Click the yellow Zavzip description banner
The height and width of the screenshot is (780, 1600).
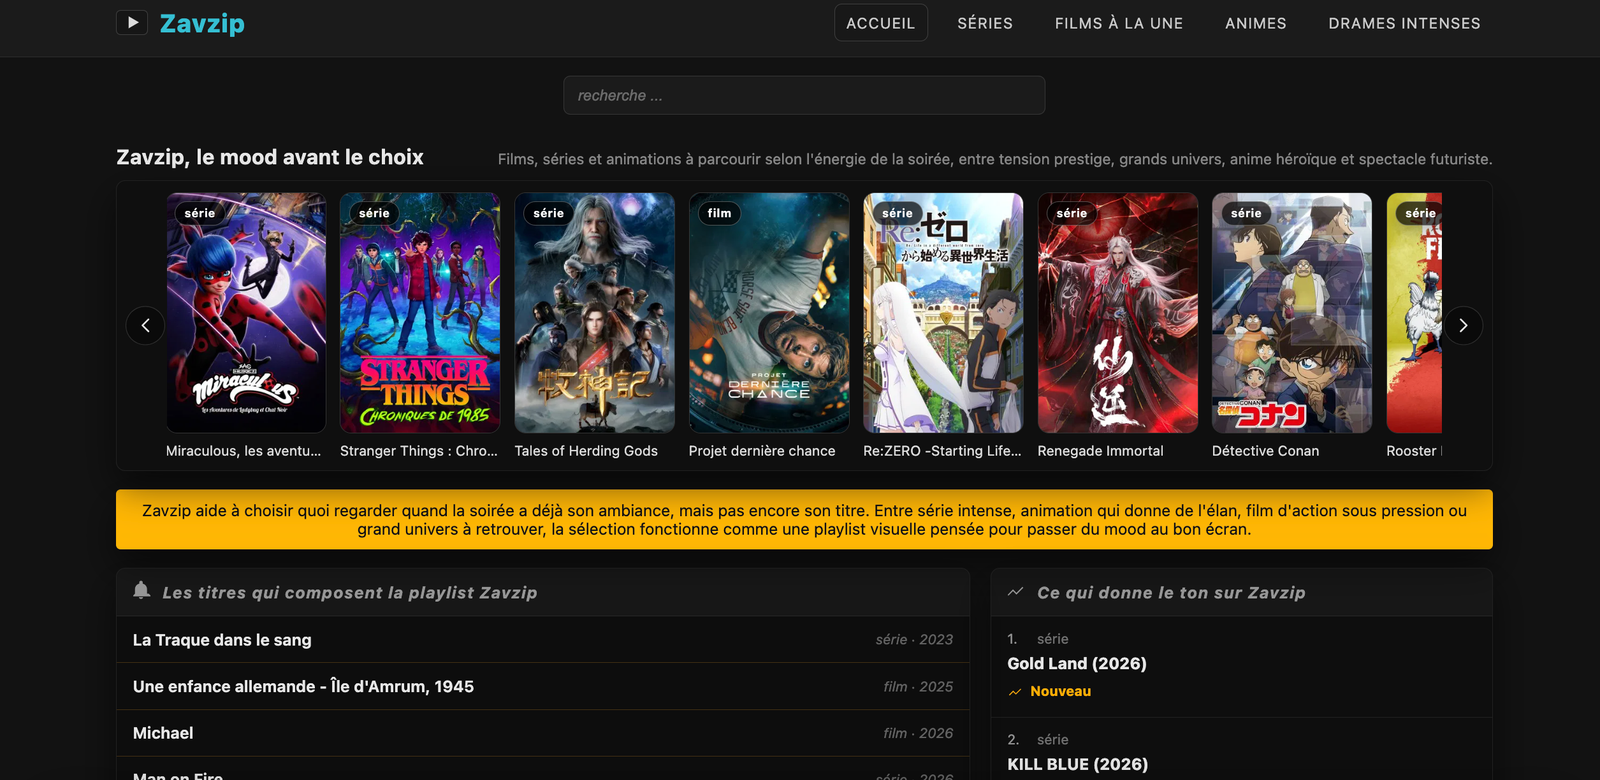(x=804, y=519)
